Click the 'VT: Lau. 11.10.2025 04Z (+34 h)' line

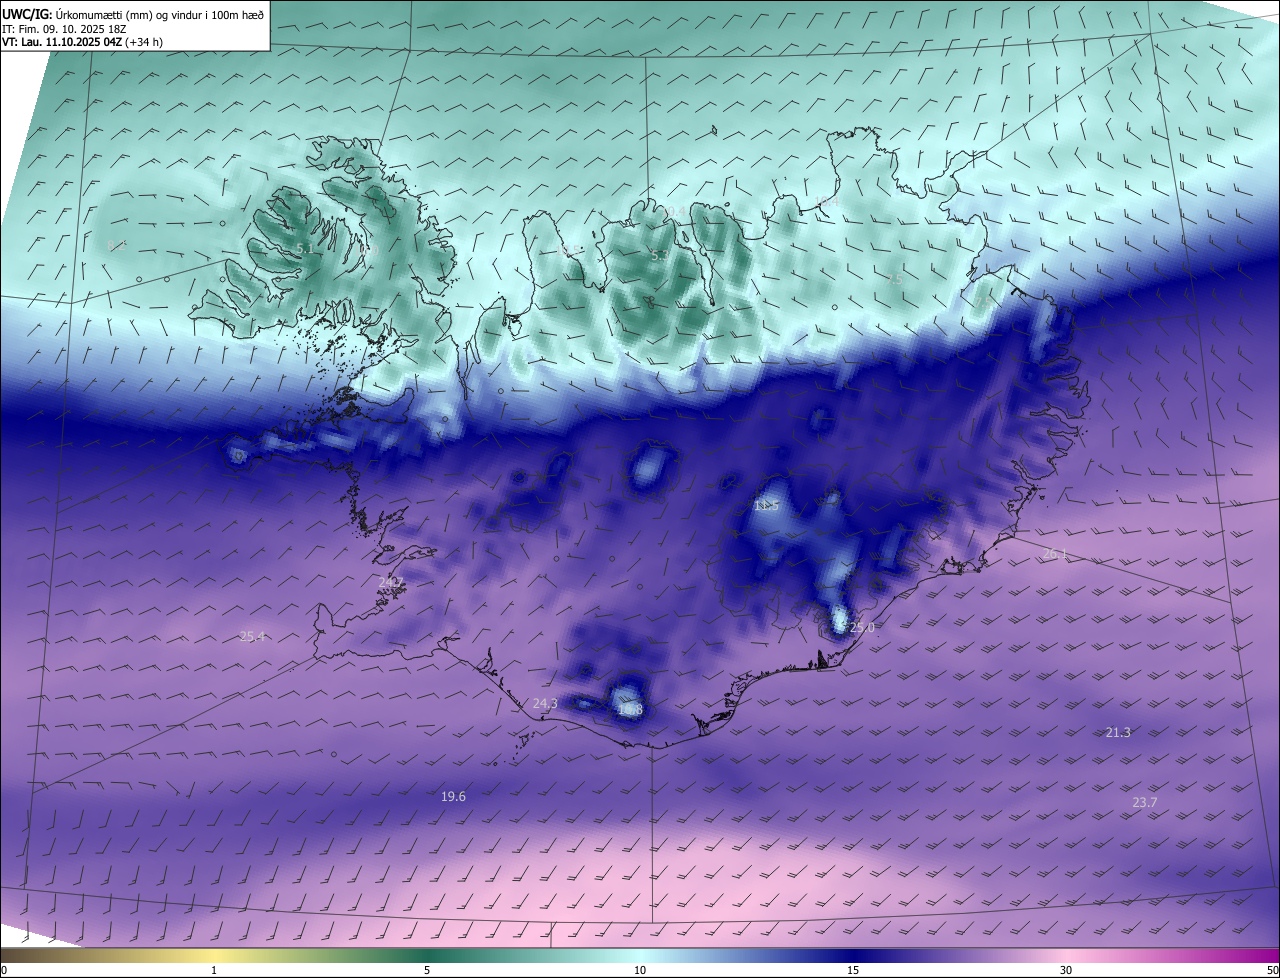82,42
